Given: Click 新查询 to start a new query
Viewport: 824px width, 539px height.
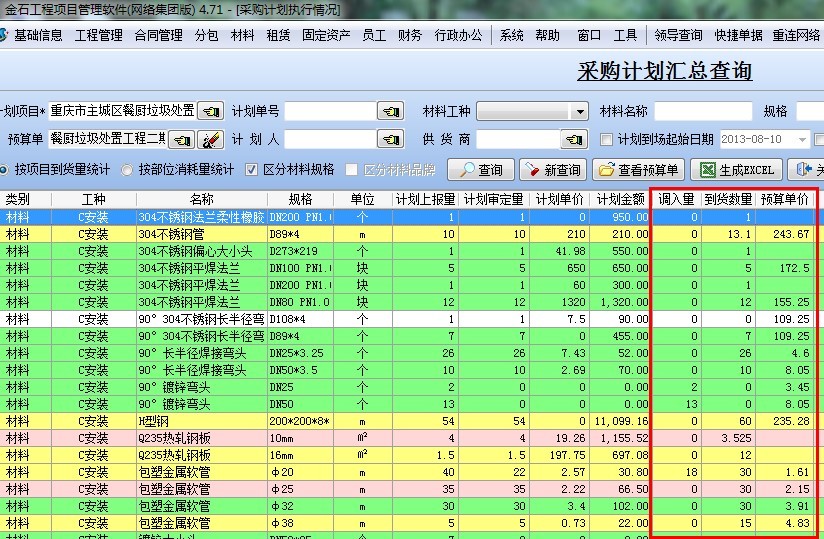Looking at the screenshot, I should [552, 170].
